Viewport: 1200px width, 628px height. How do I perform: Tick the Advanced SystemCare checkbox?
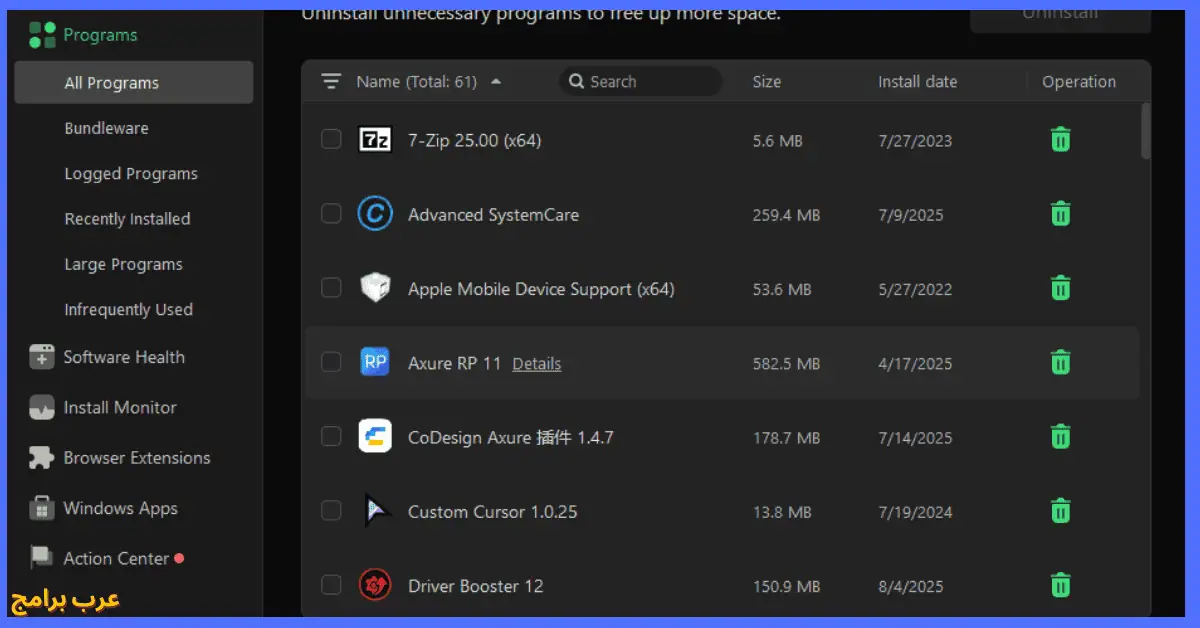tap(331, 214)
